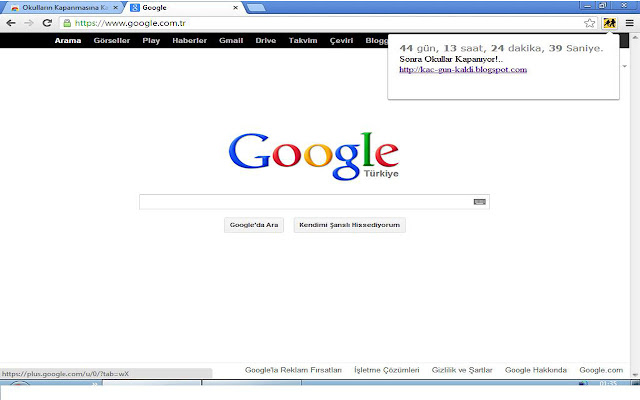640x400 pixels.
Task: Click Kendimi Şanslı Hissediyorum button
Action: (349, 225)
